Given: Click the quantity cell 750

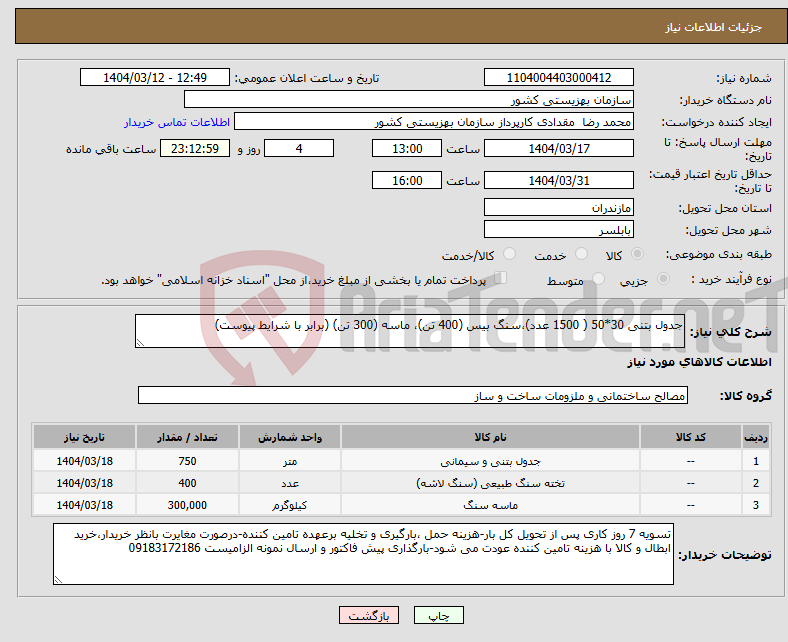Looking at the screenshot, I should [187, 461].
